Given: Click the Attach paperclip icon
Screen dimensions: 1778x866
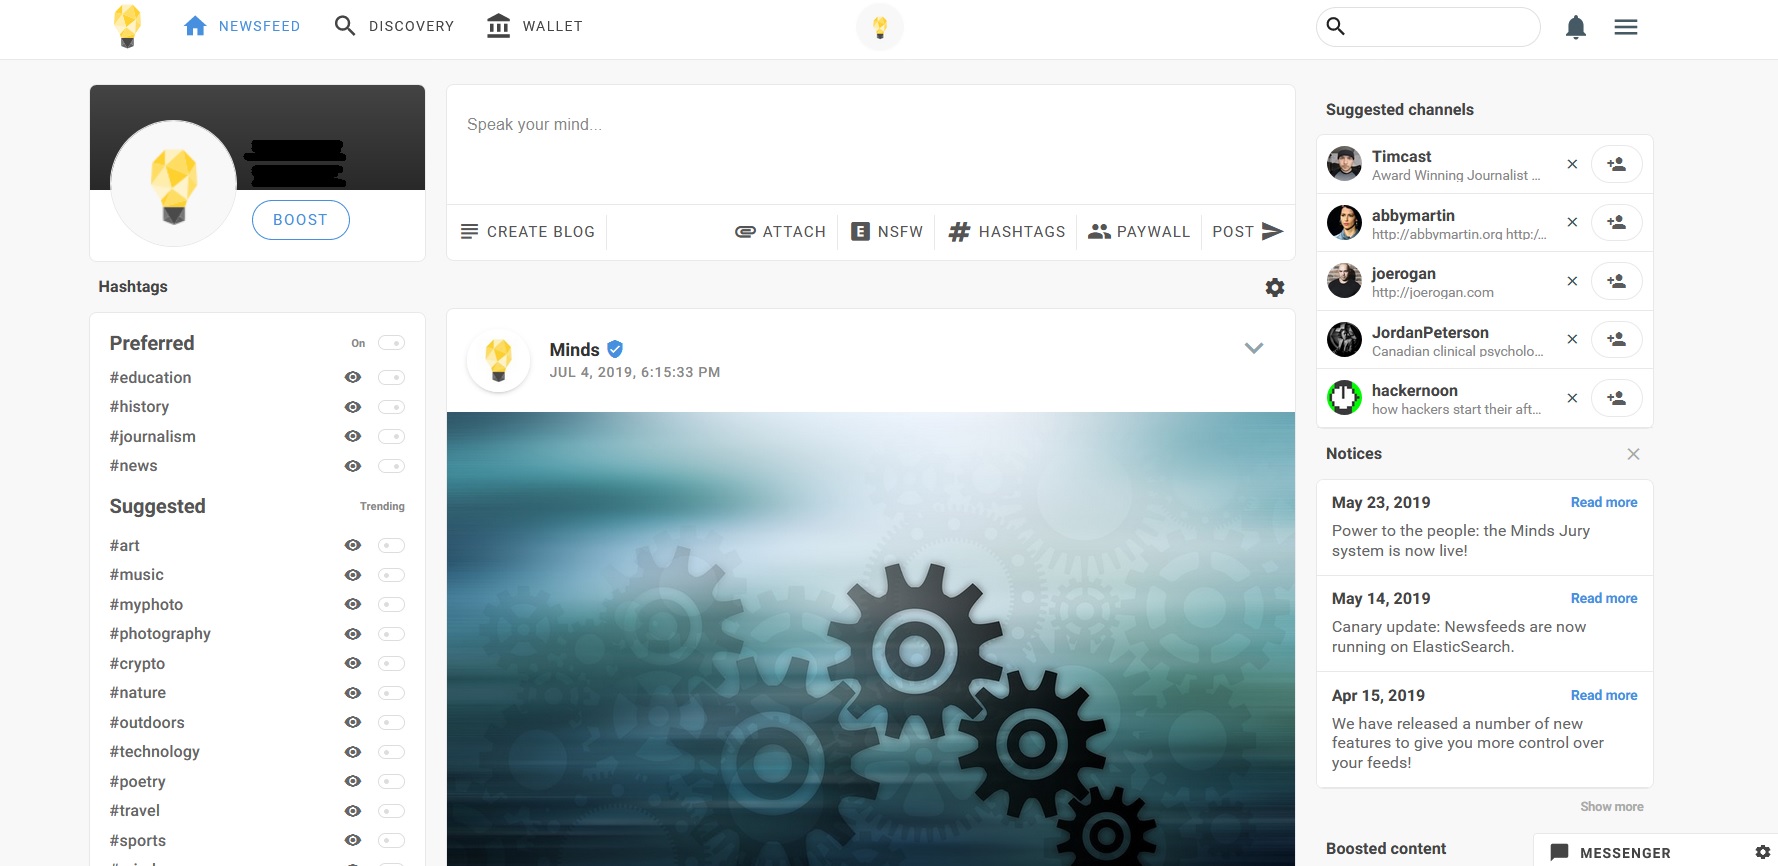Looking at the screenshot, I should [x=745, y=232].
